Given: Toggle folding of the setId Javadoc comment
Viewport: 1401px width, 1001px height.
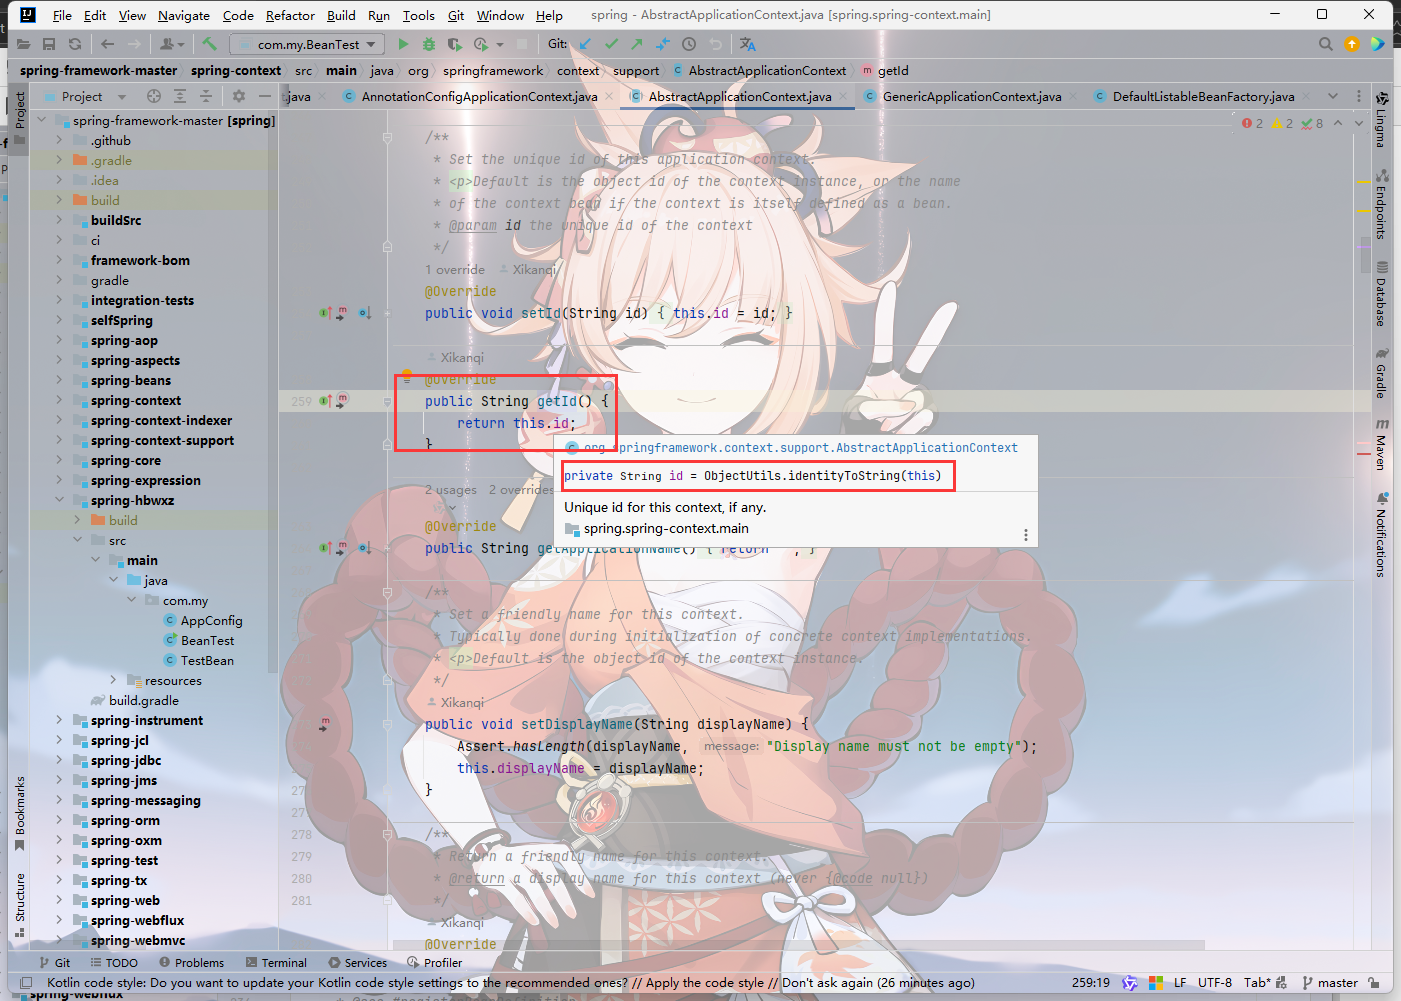Looking at the screenshot, I should pos(387,137).
